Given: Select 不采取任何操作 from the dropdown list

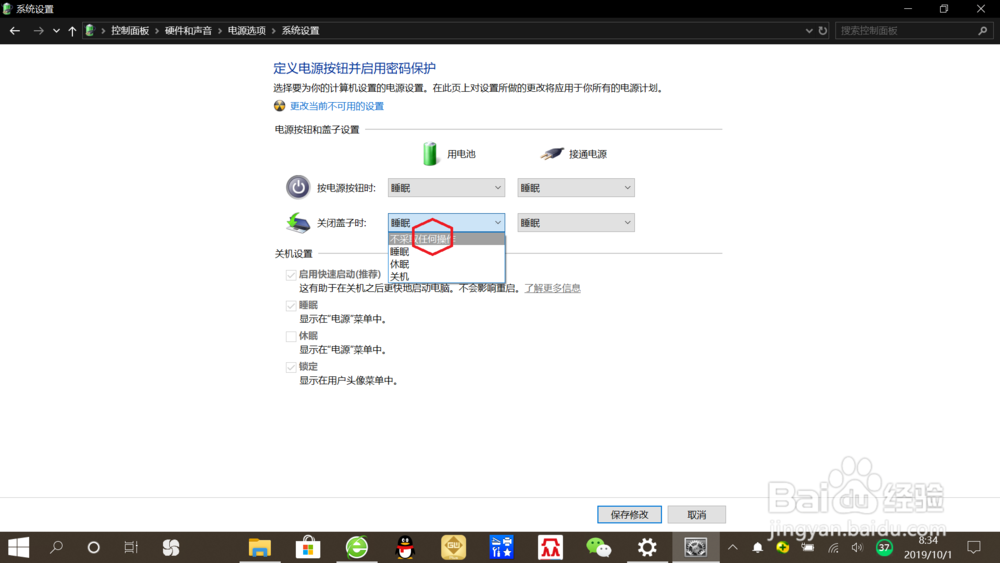Looking at the screenshot, I should [446, 239].
